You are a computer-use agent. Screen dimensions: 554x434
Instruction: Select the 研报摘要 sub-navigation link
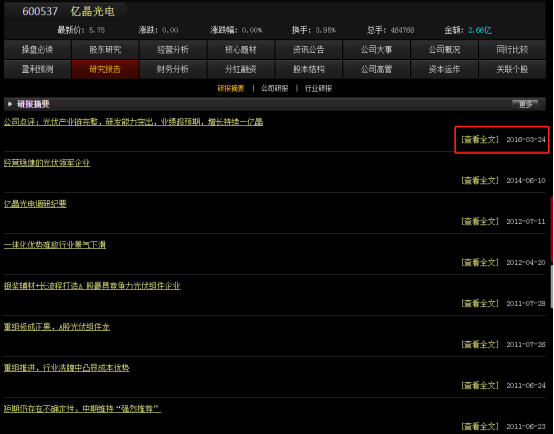pyautogui.click(x=231, y=88)
